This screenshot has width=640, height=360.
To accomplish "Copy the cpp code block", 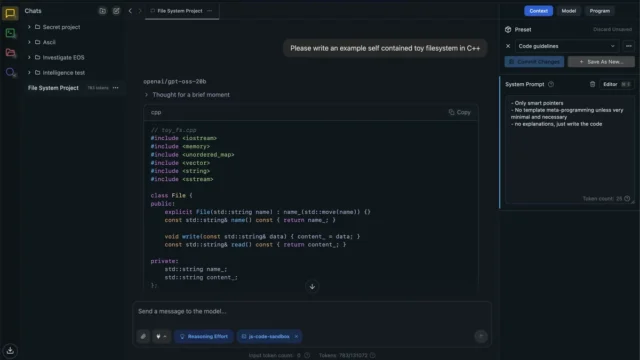I will [460, 112].
